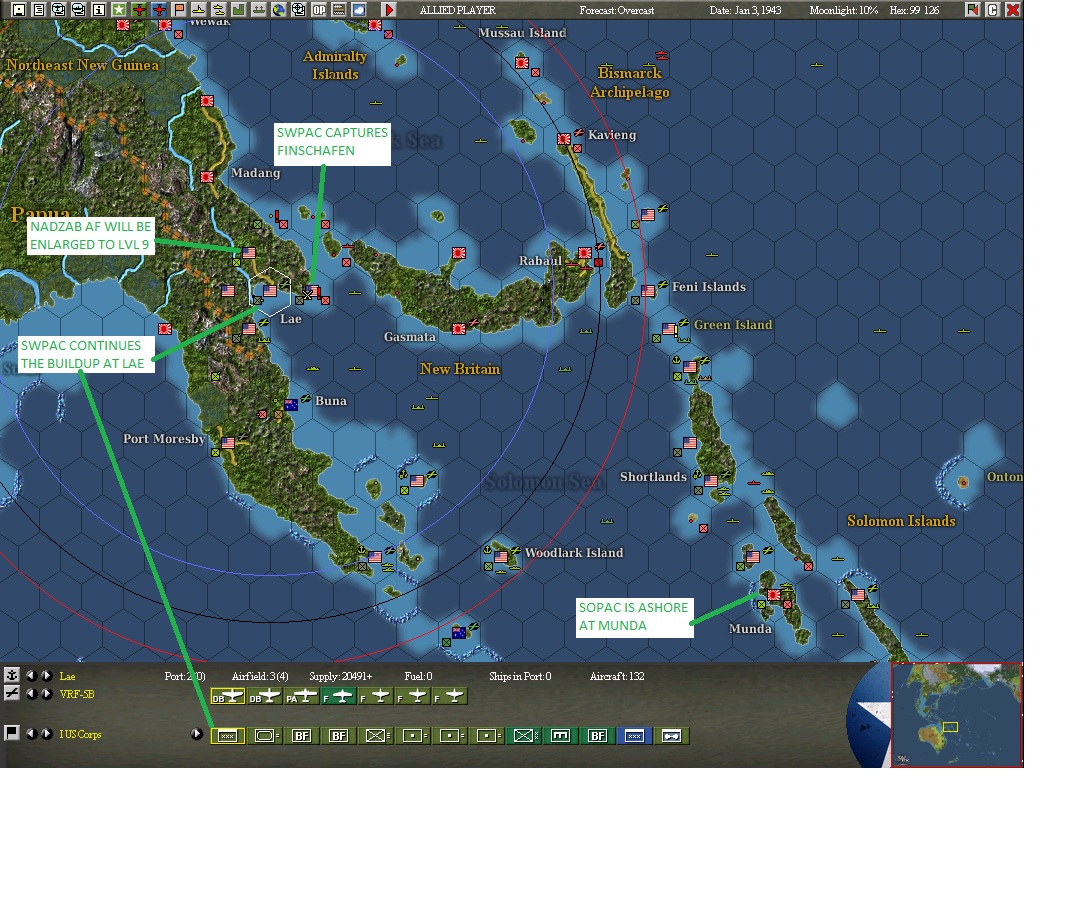Screen dimensions: 1083x898
Task: Click the flag icon beside I US Corps
Action: point(12,733)
